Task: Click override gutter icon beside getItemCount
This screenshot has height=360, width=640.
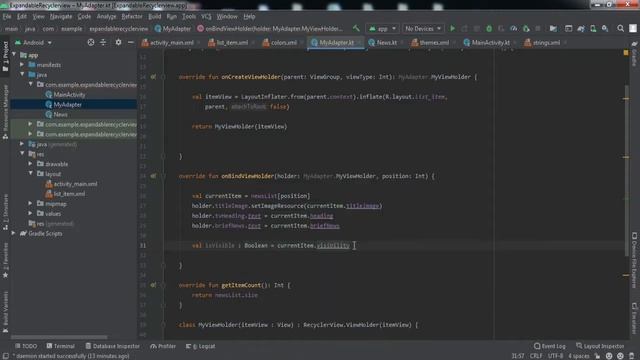Action: point(153,285)
